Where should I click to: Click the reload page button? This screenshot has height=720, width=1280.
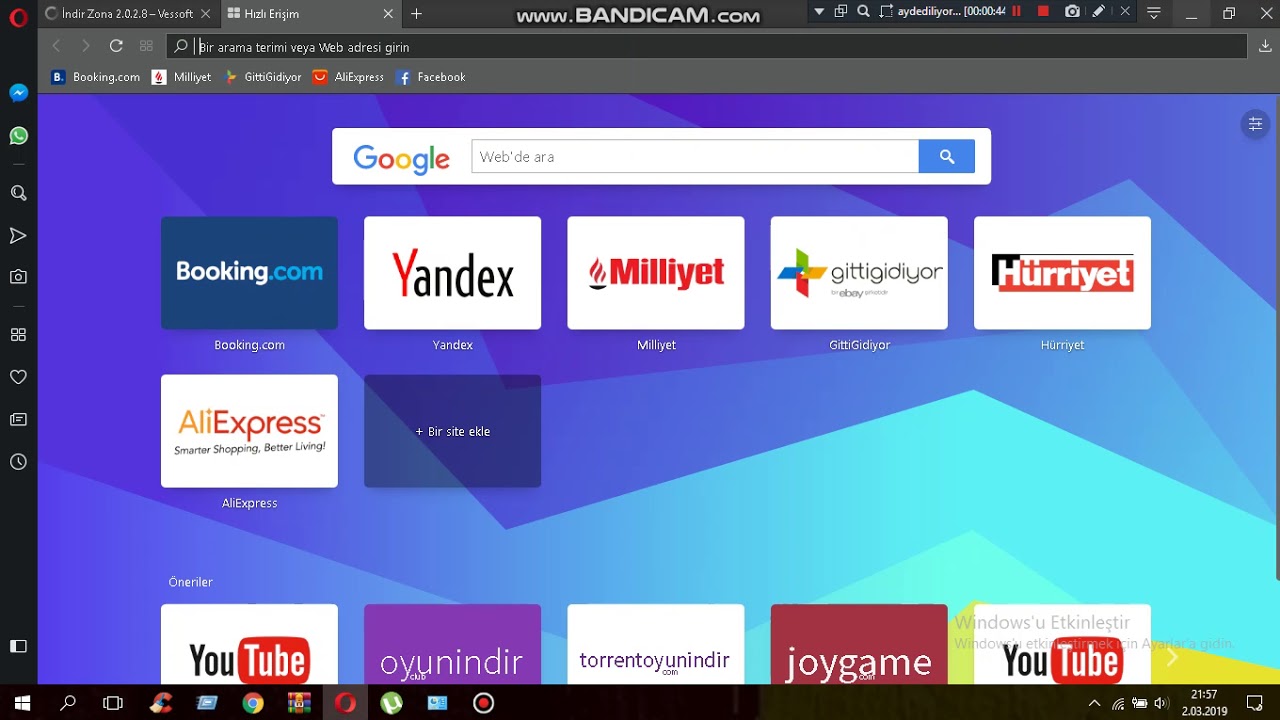(x=116, y=46)
